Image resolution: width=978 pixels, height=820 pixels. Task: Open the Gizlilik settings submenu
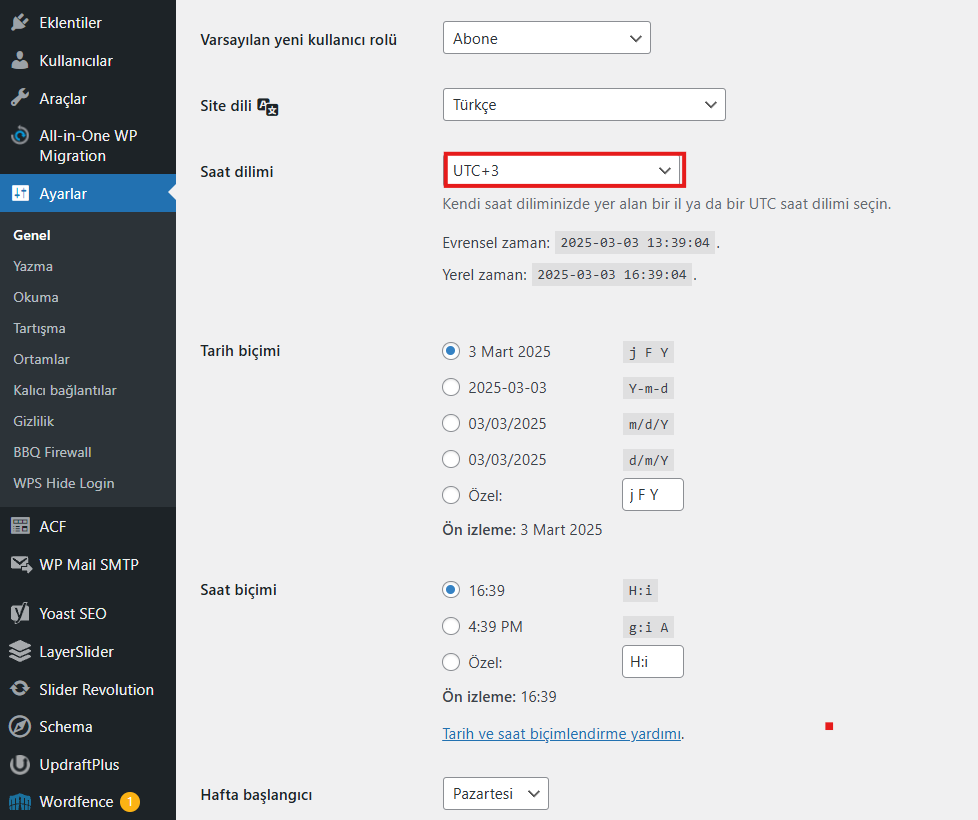tap(34, 422)
